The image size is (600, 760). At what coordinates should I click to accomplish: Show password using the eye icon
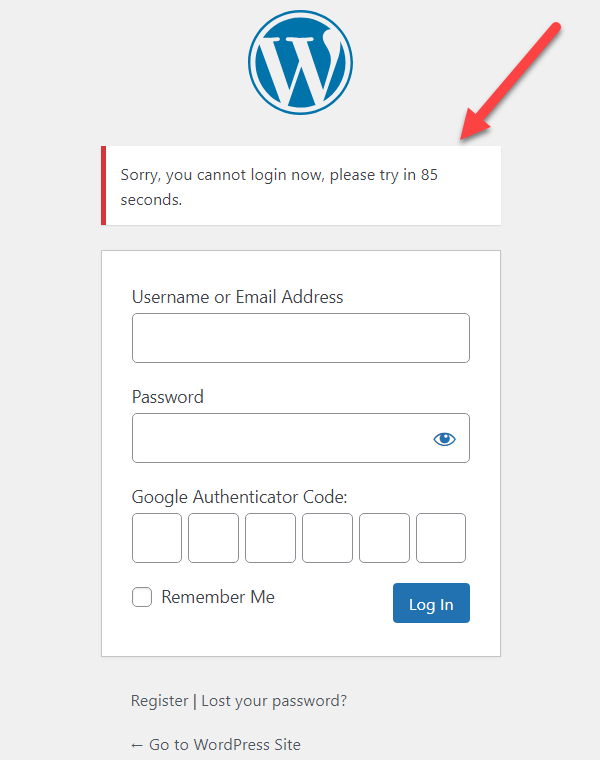click(x=444, y=439)
